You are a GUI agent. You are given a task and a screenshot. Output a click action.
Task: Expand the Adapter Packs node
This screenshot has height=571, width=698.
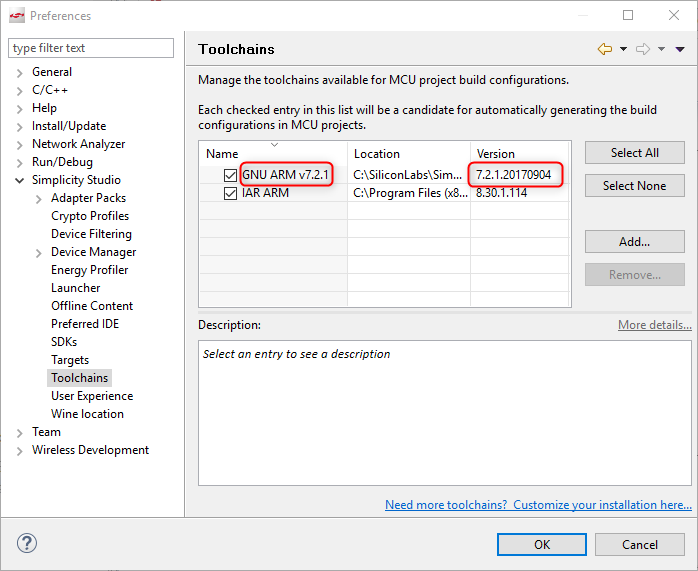(x=38, y=199)
